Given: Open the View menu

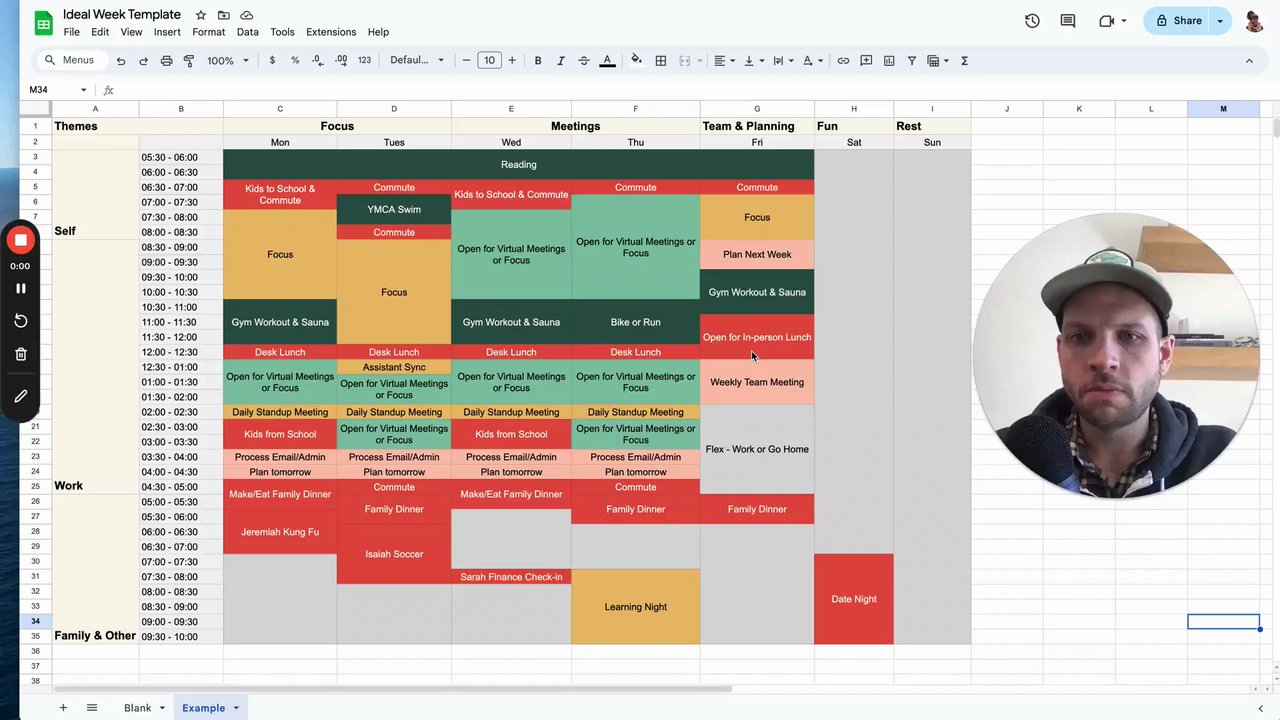Looking at the screenshot, I should 131,32.
